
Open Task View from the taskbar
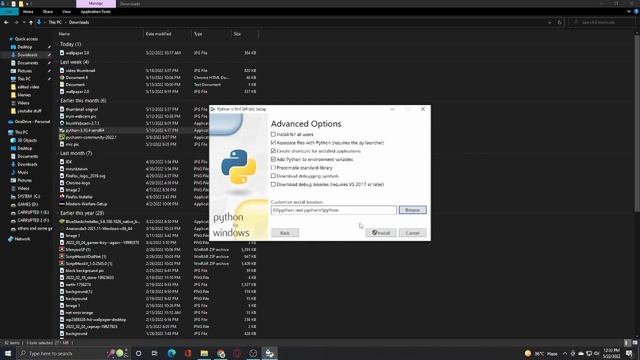(154, 353)
